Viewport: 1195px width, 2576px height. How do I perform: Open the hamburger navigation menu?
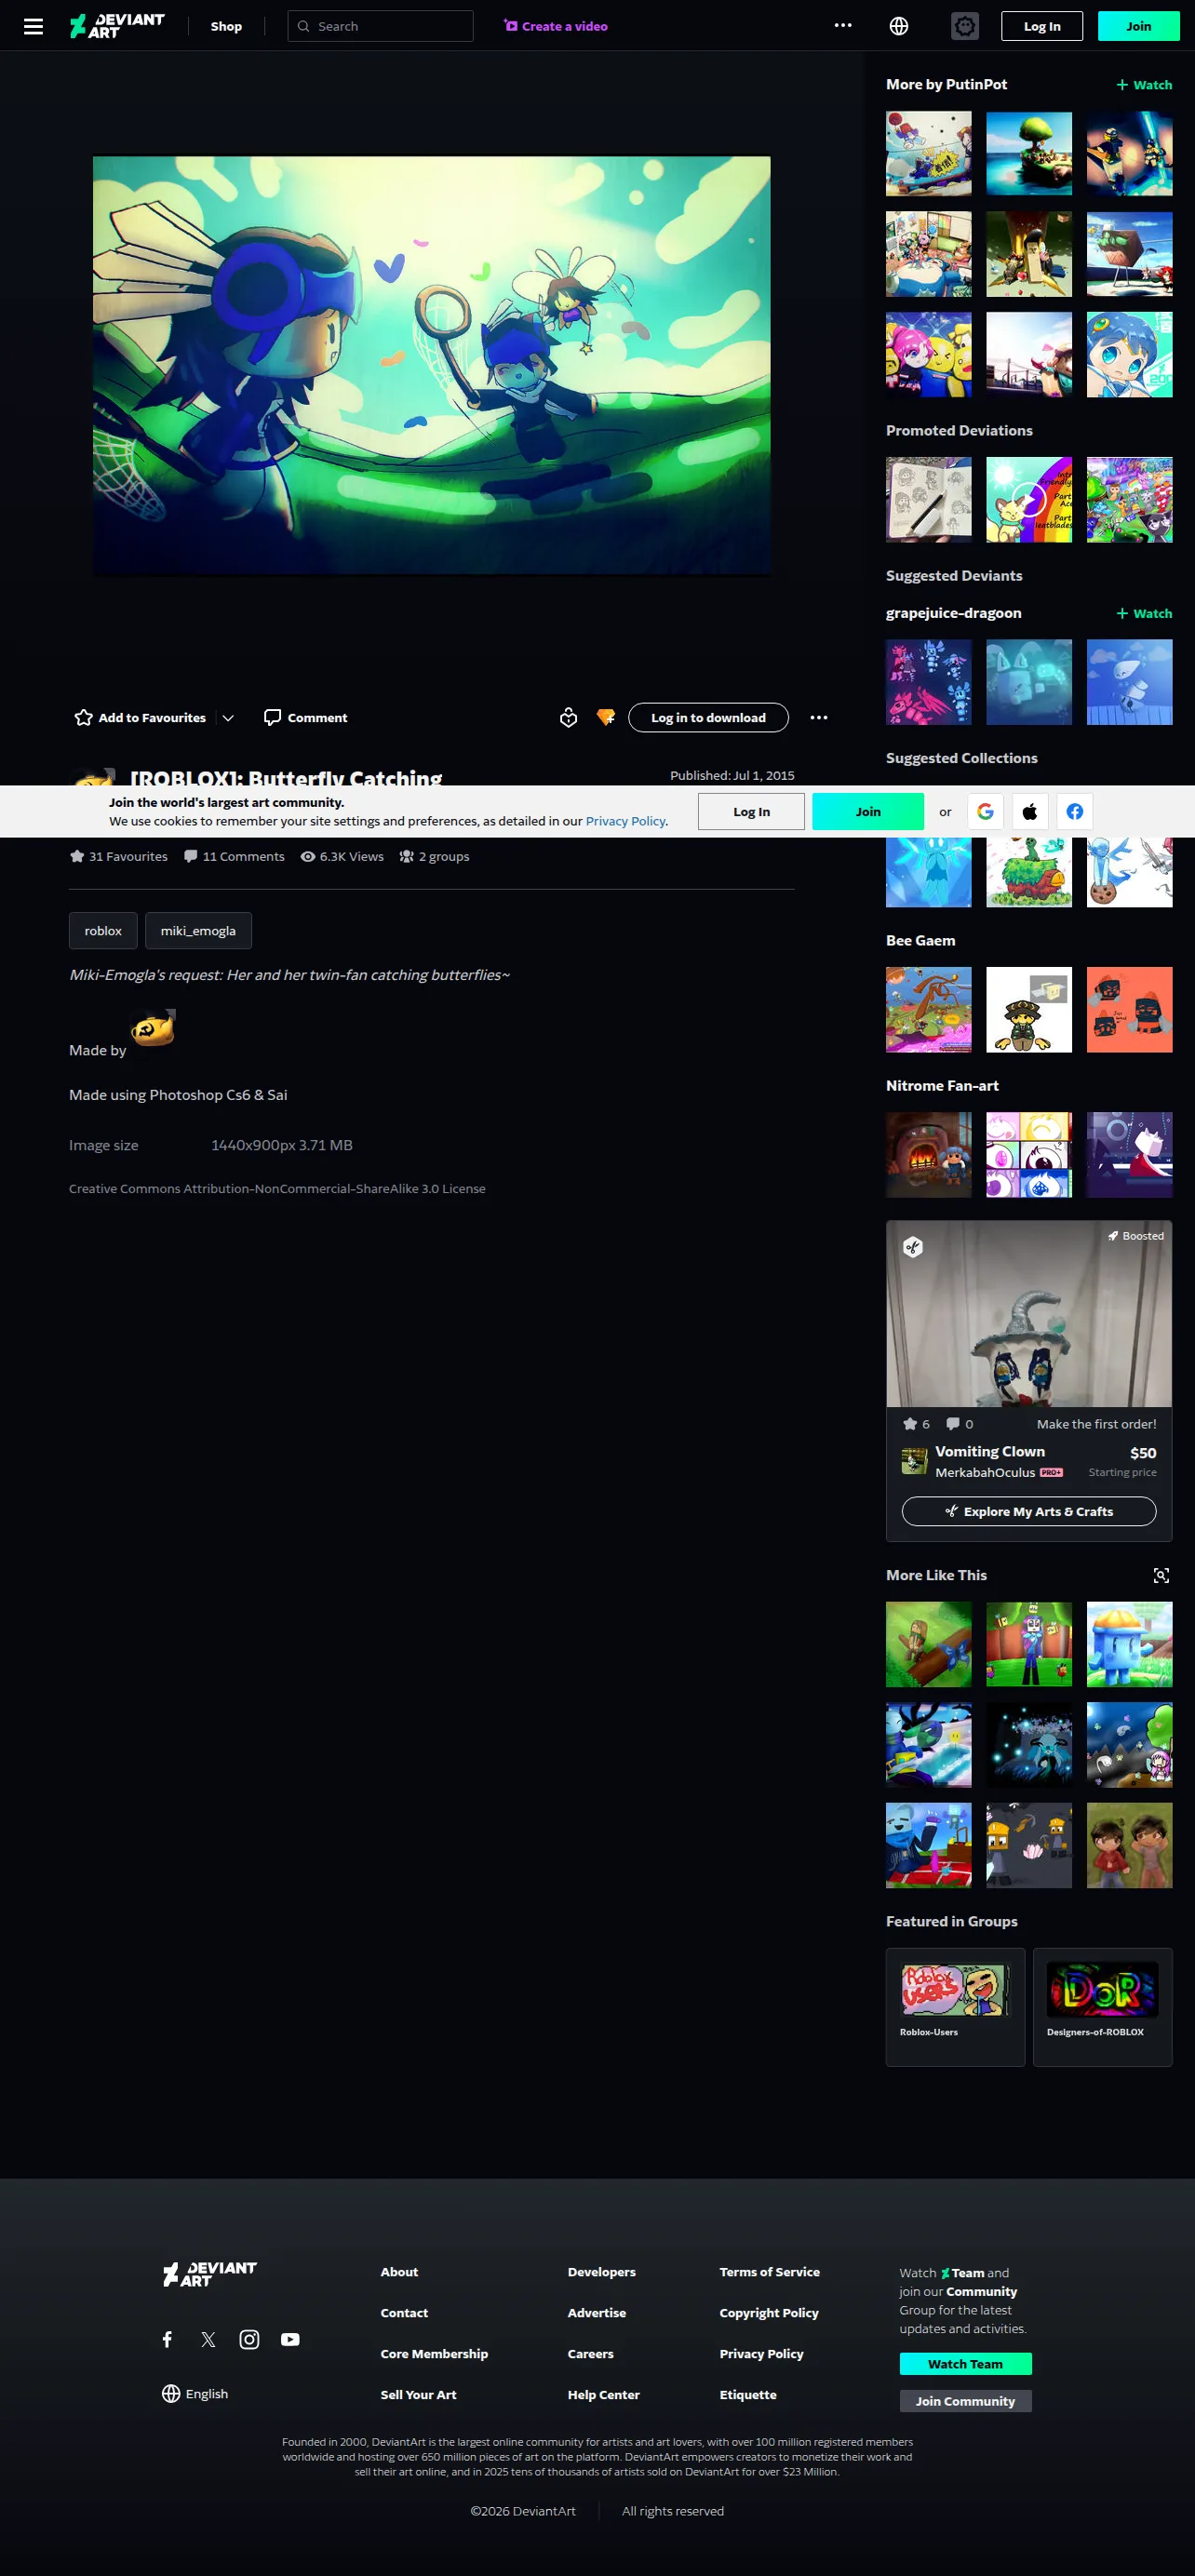tap(33, 26)
